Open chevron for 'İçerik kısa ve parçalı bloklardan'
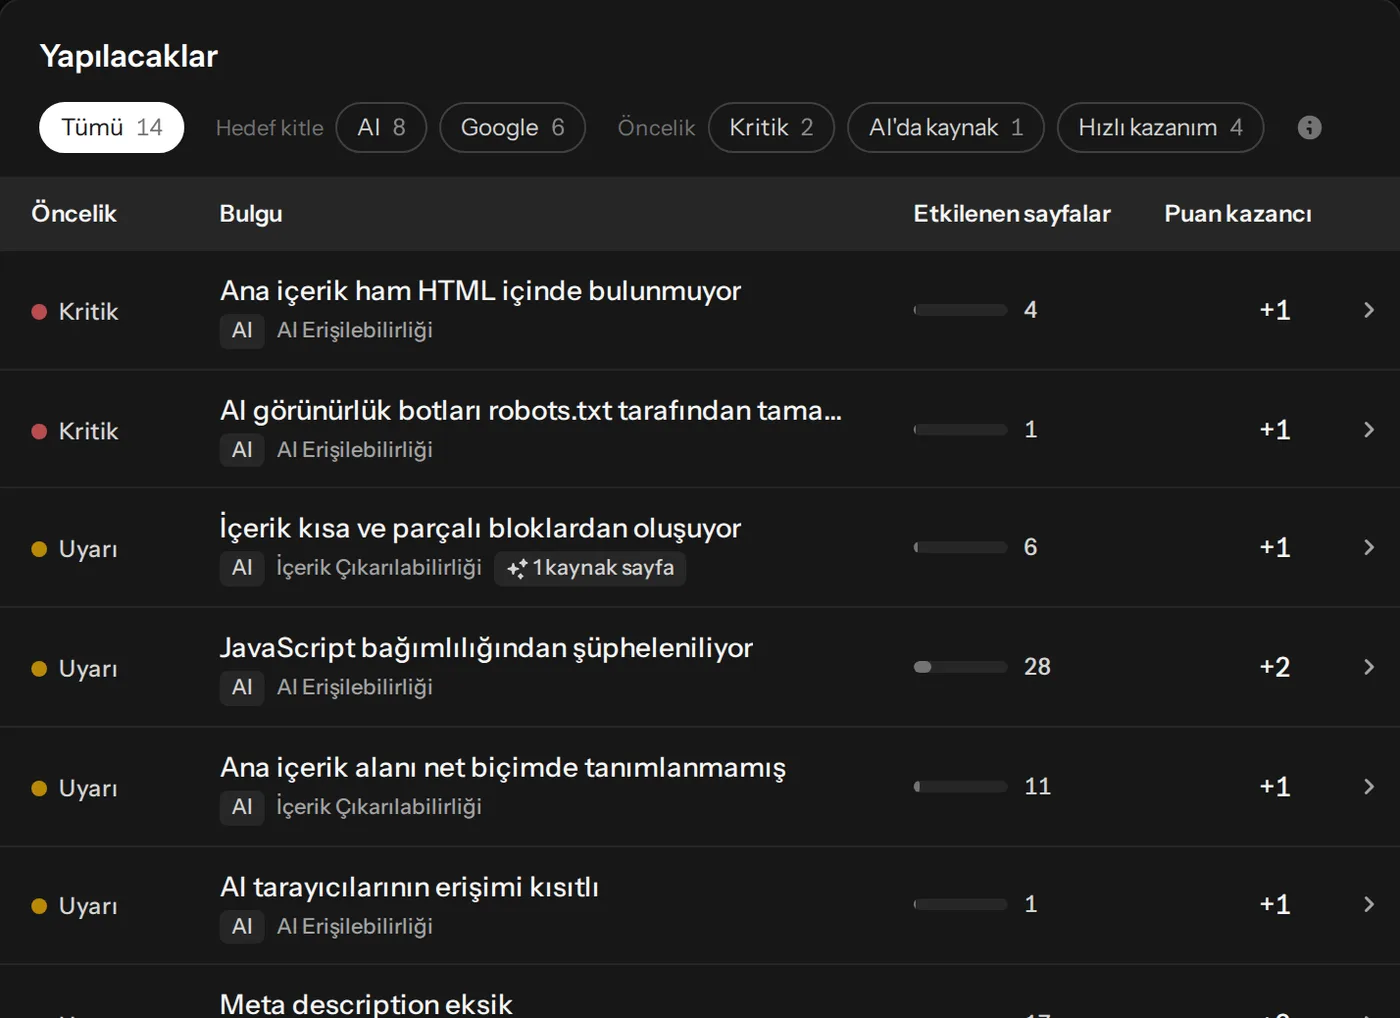The height and width of the screenshot is (1018, 1400). (1369, 547)
